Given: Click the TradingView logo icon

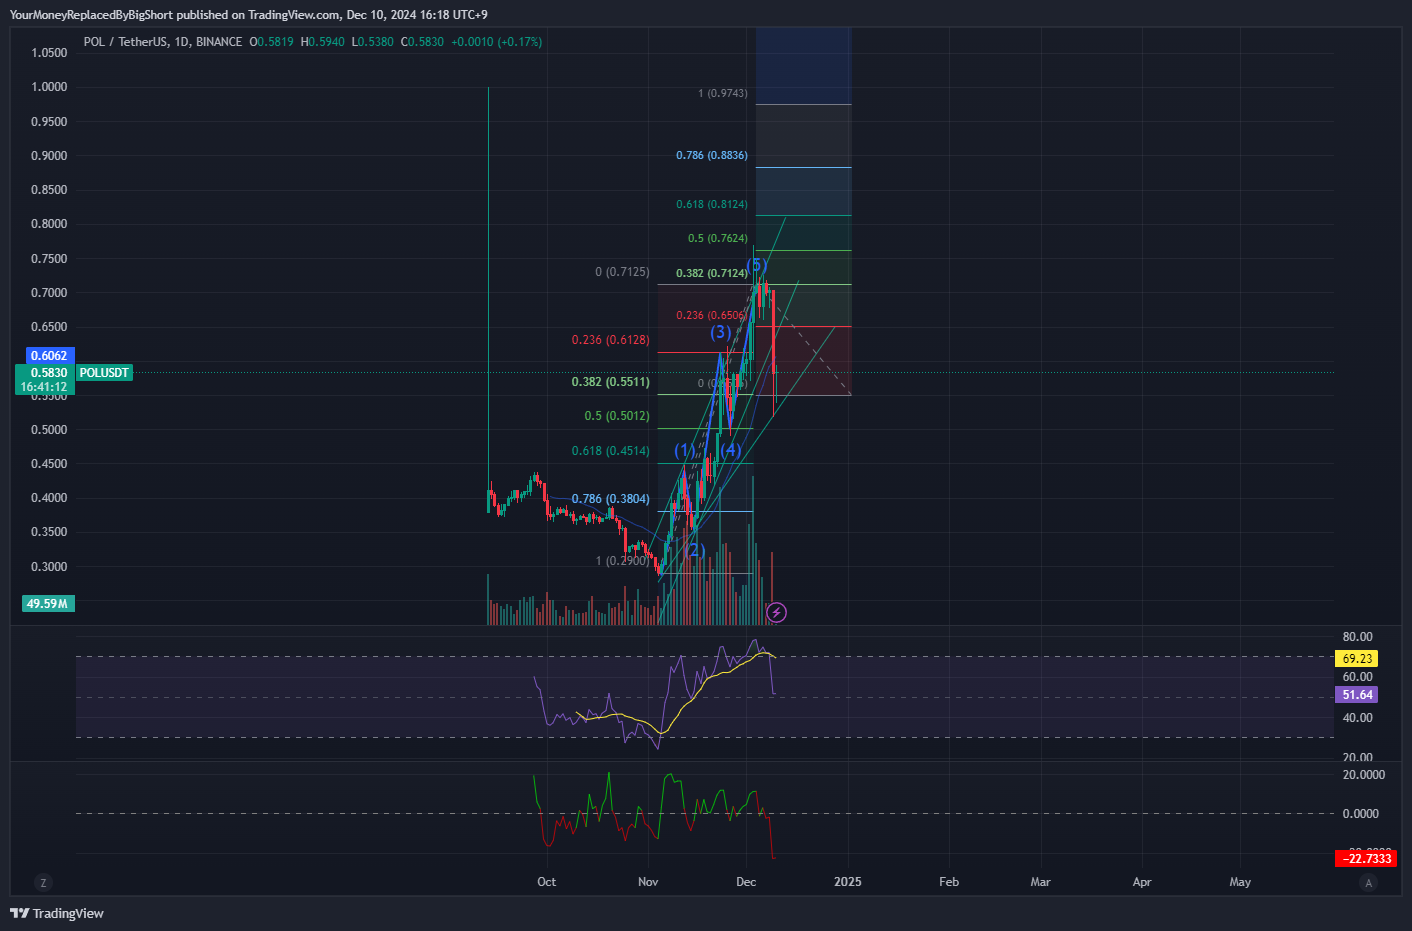Looking at the screenshot, I should pyautogui.click(x=19, y=913).
